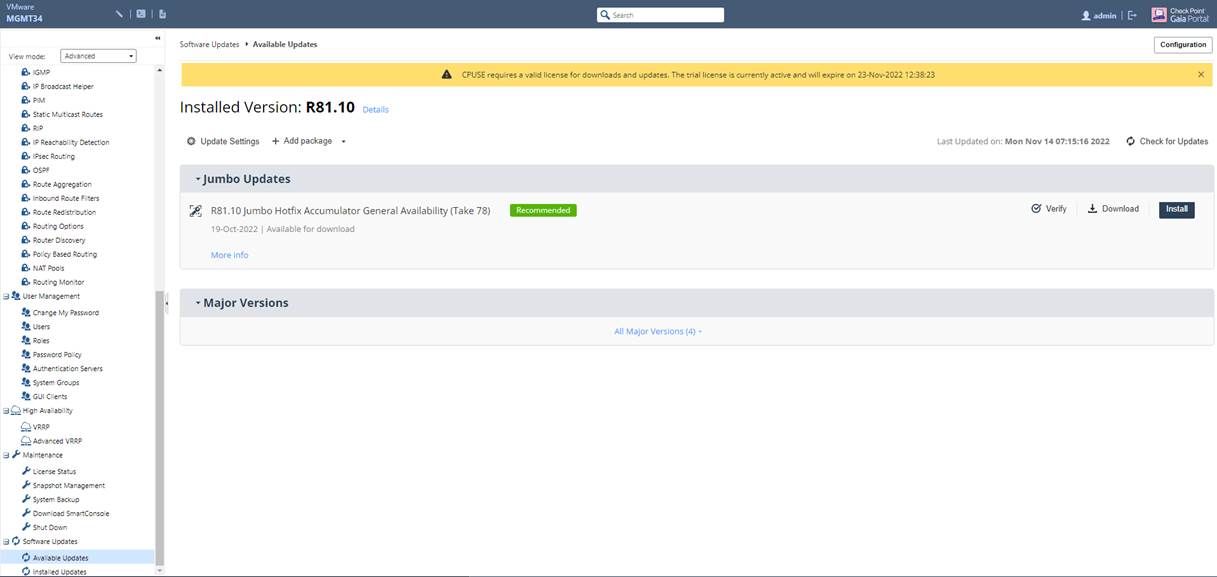Download the Jumbo Hotfix Take 78

click(1113, 209)
